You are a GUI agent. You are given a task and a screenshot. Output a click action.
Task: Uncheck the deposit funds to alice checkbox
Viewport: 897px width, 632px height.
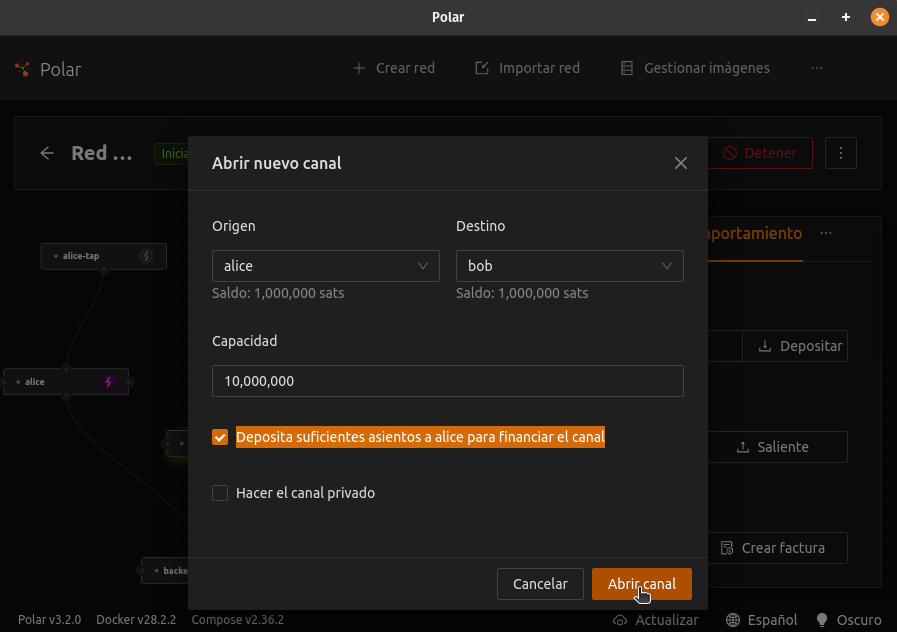coord(220,437)
